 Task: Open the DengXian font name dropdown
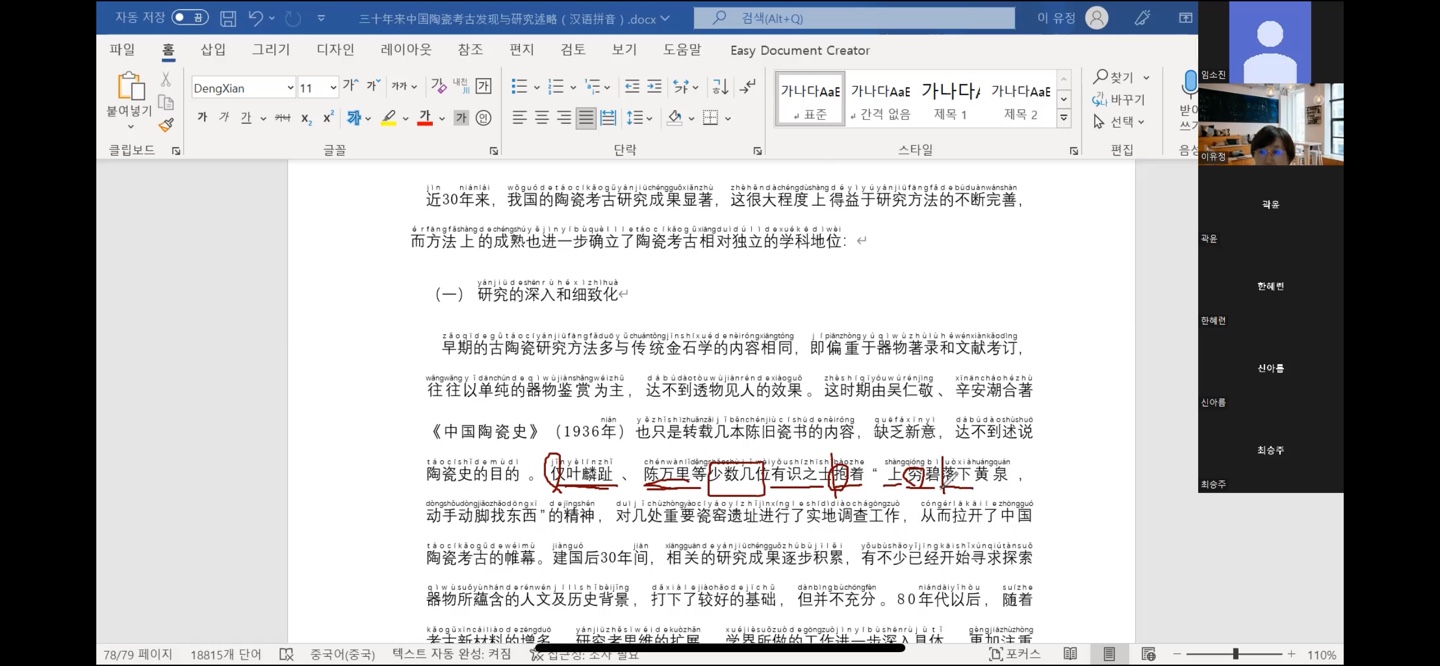(x=290, y=88)
